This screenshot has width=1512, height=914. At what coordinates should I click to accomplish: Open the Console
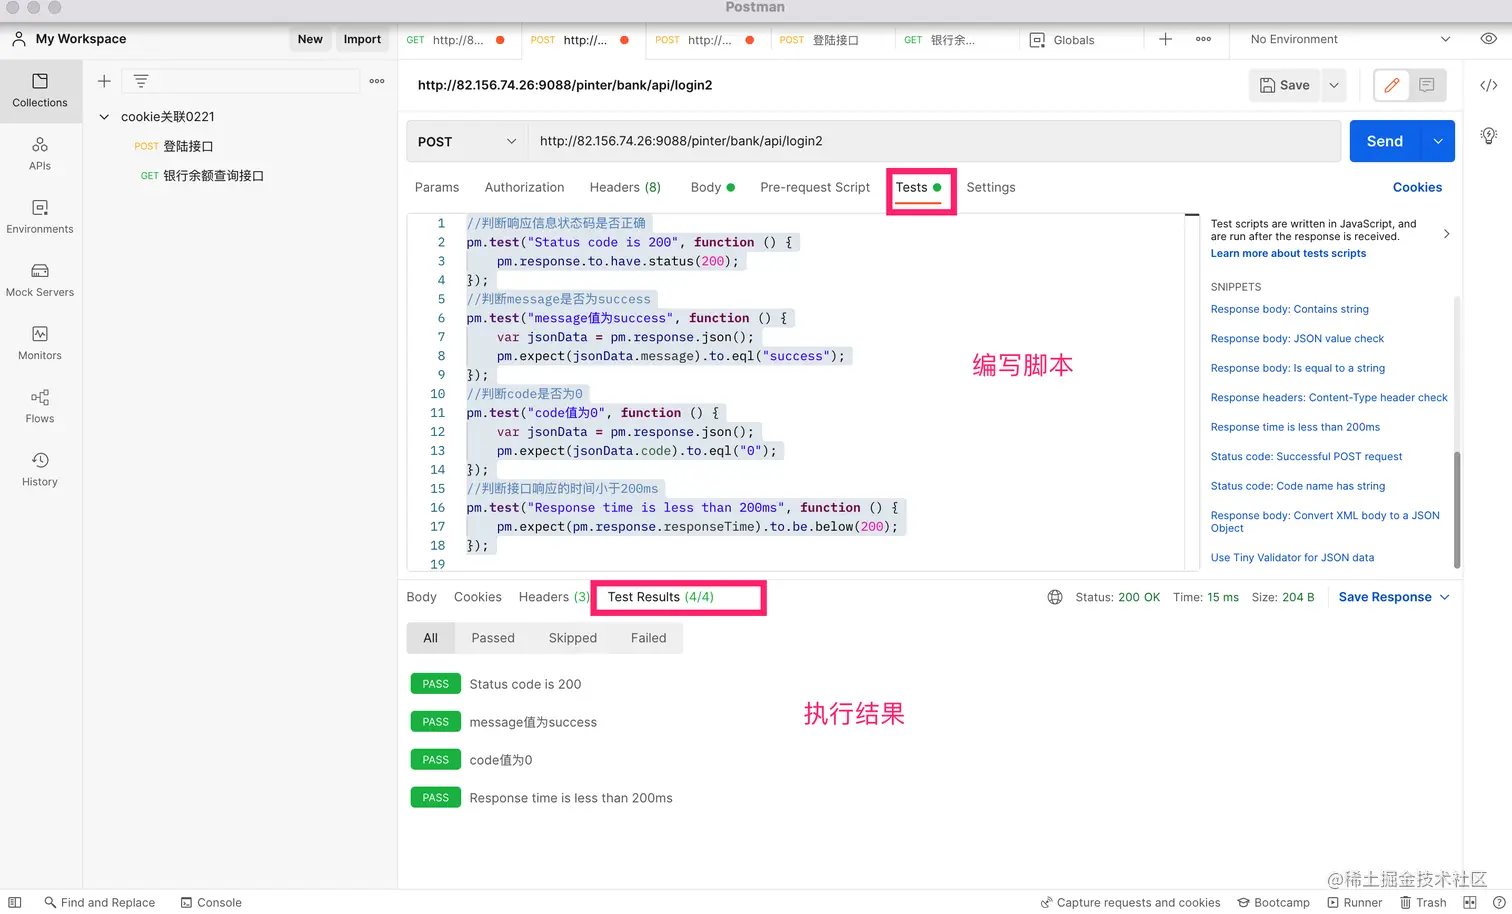click(211, 902)
